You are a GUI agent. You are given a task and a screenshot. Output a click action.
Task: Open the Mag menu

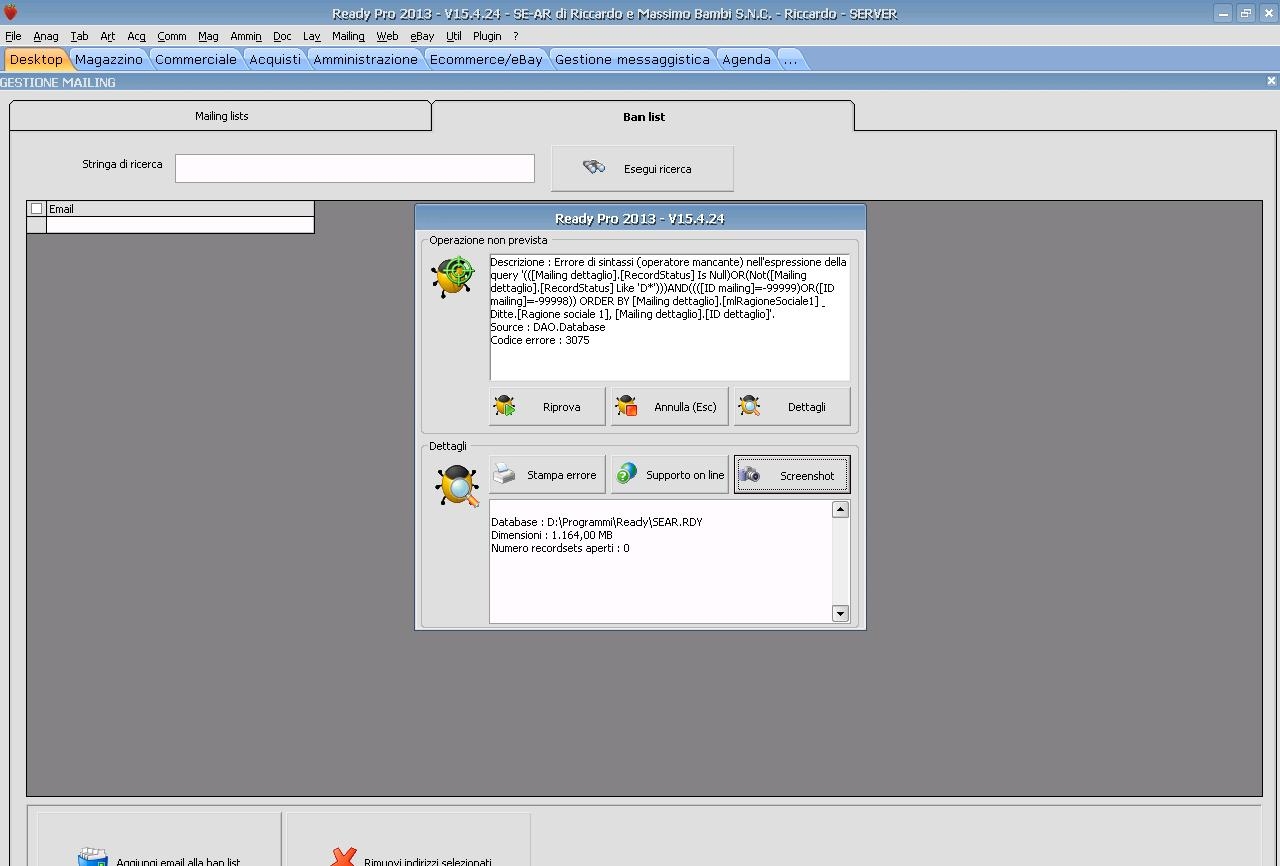pyautogui.click(x=208, y=36)
